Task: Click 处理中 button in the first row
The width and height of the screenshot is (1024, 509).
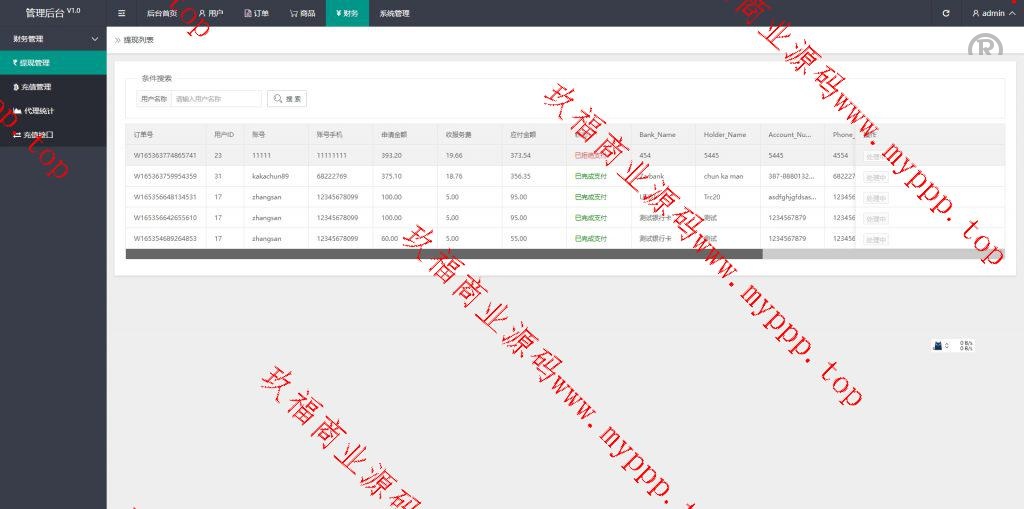Action: point(875,156)
